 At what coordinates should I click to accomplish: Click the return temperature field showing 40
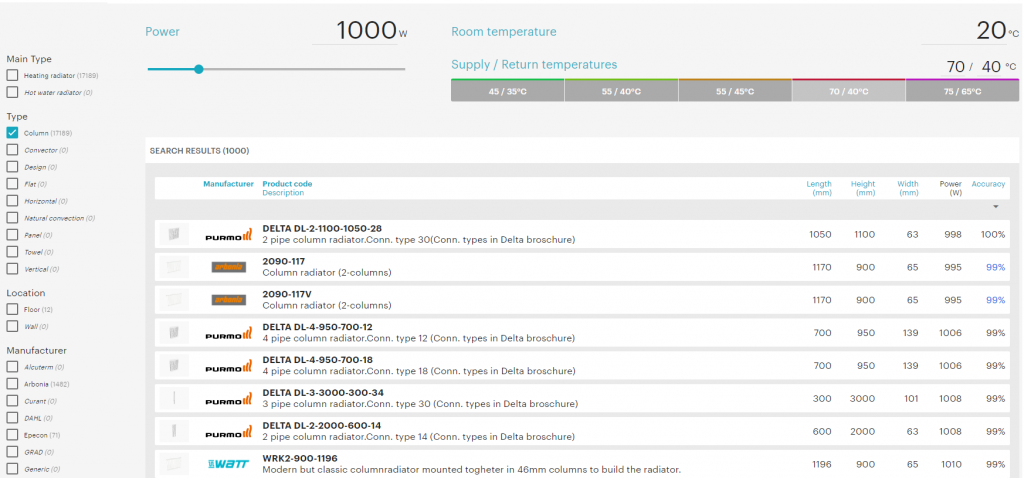point(989,67)
